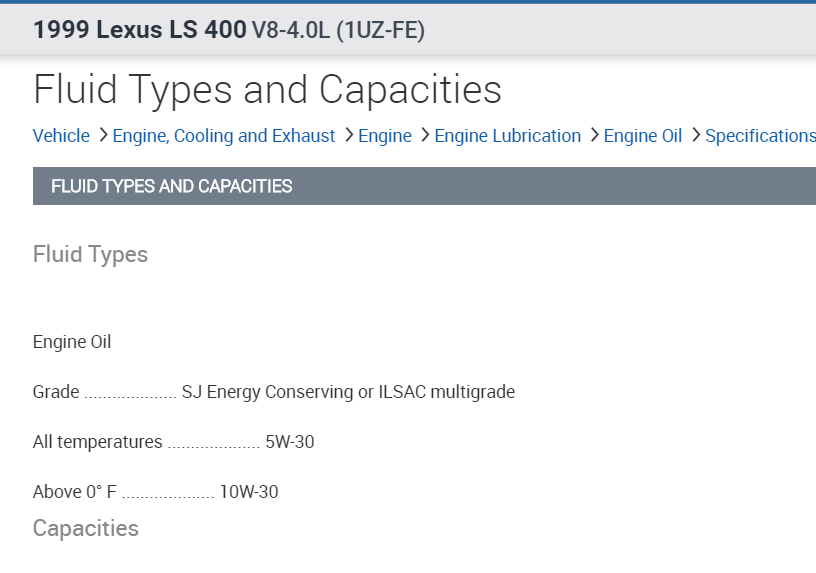Click the Grade SJ Energy Conserving line
The height and width of the screenshot is (573, 816).
(273, 392)
